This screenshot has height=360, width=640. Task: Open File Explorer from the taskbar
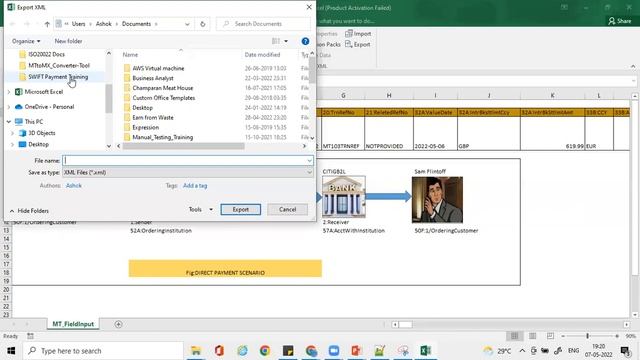click(196, 351)
